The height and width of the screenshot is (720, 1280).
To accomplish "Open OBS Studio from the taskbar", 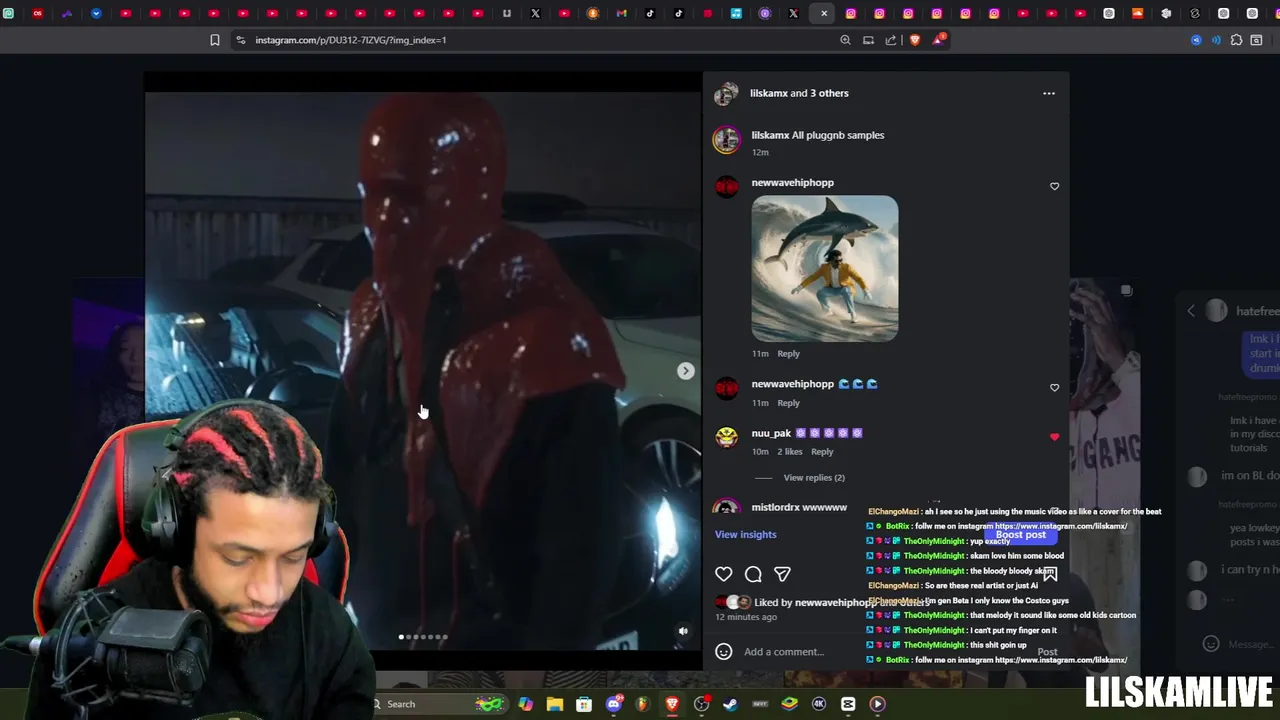I will pyautogui.click(x=702, y=704).
